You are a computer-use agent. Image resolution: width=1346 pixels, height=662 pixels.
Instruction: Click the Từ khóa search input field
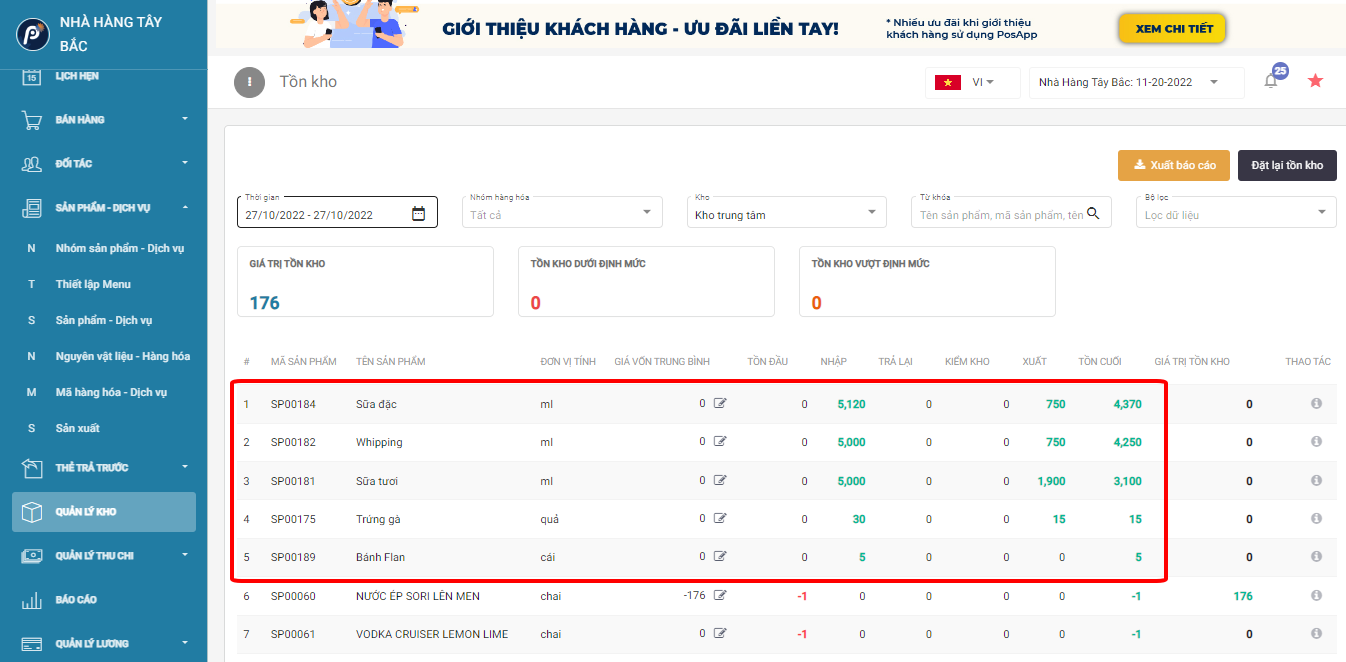(x=1000, y=214)
